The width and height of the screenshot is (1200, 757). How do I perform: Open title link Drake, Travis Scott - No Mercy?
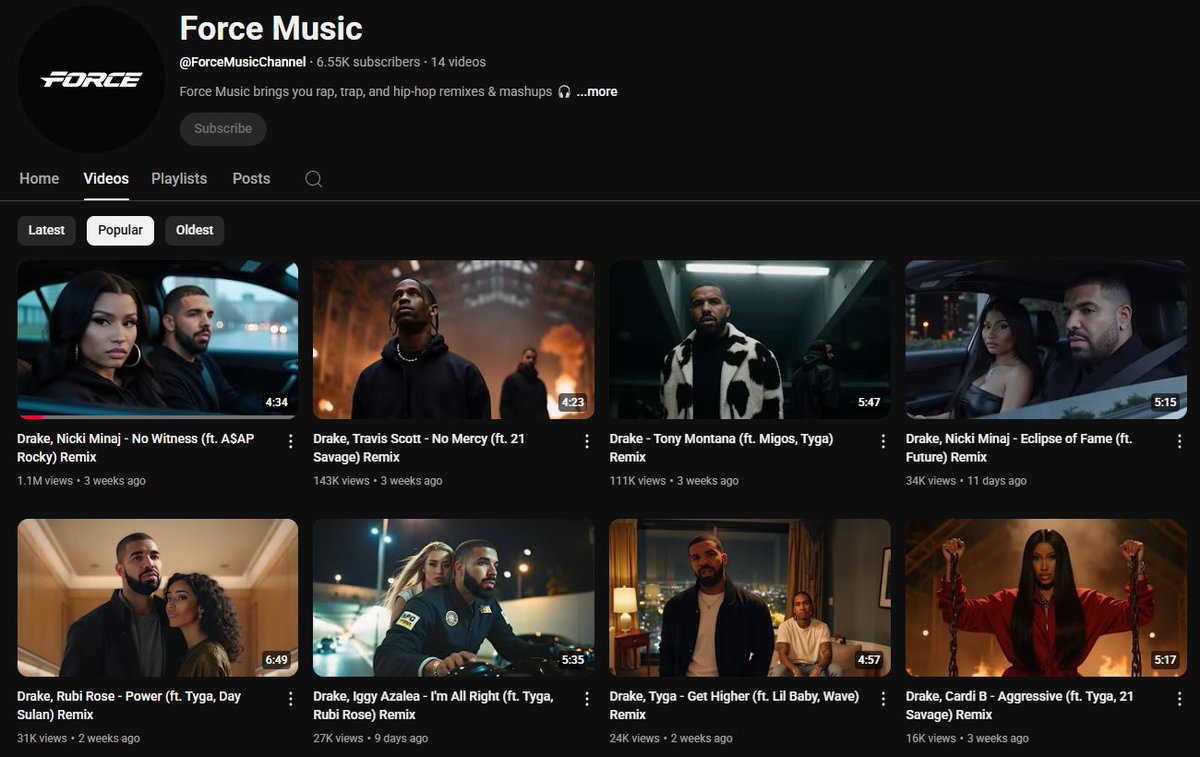coord(419,448)
